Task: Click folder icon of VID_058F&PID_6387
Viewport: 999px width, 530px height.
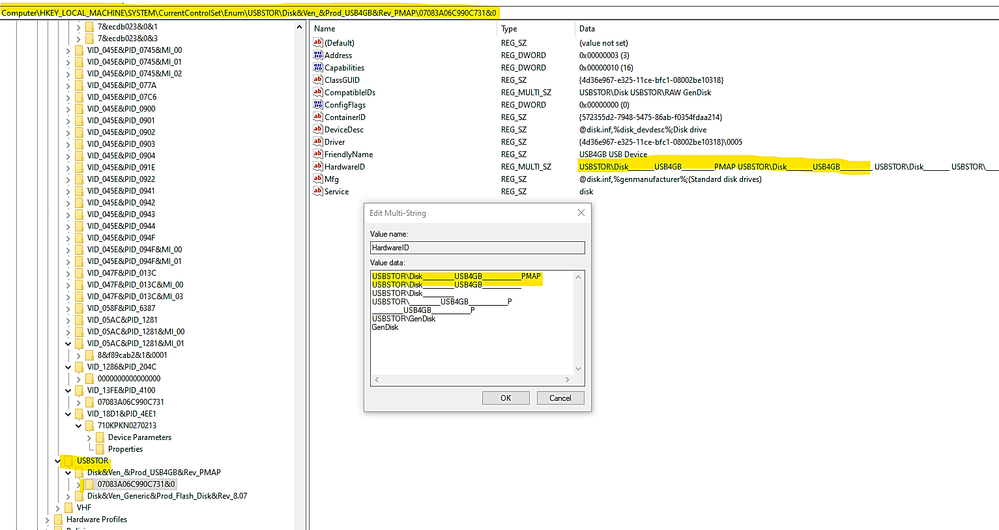Action: pyautogui.click(x=79, y=308)
